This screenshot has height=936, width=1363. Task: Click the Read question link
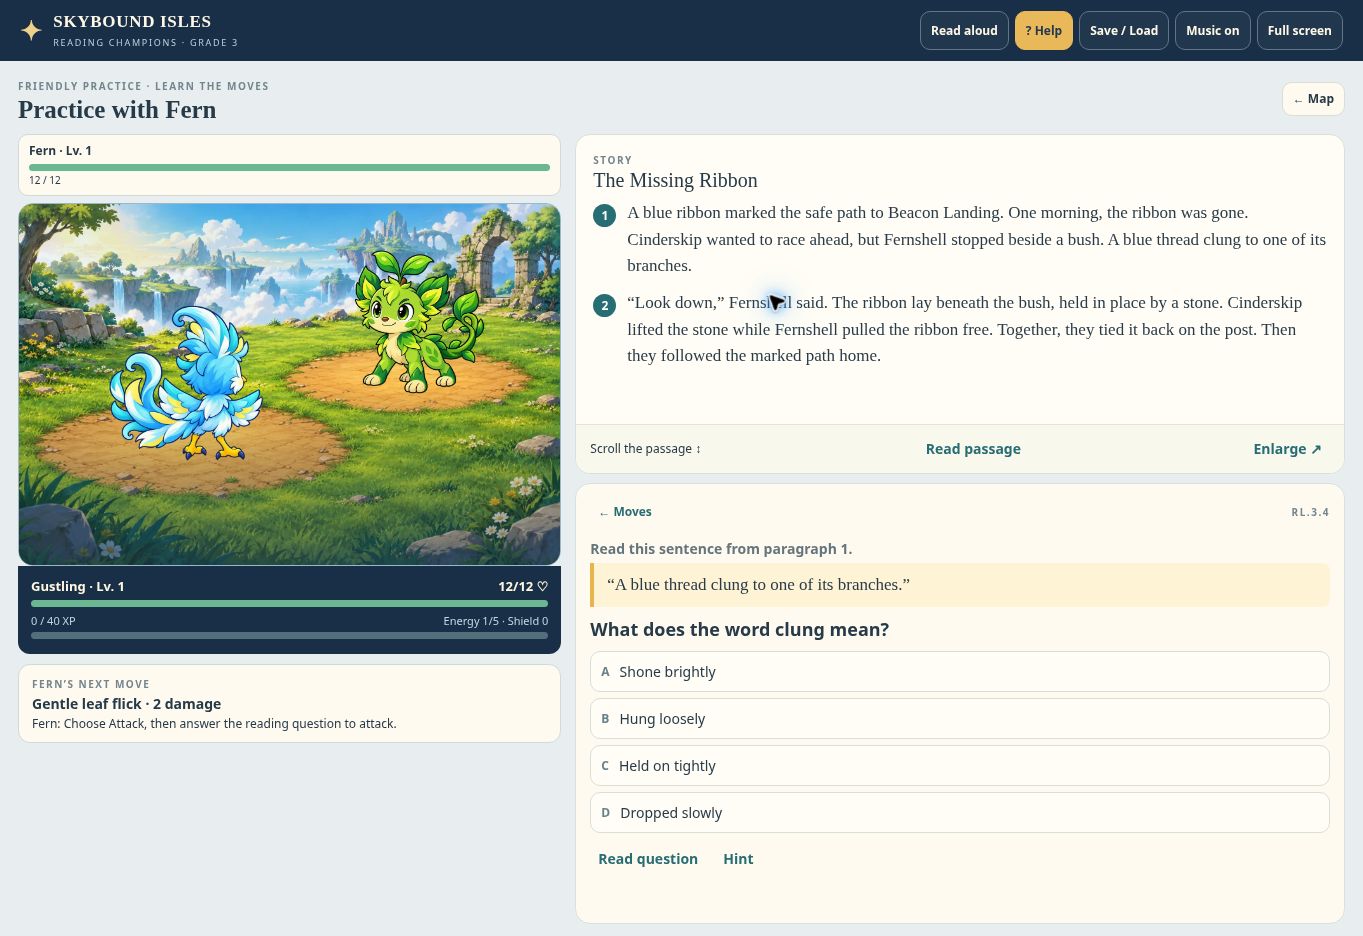(x=648, y=859)
